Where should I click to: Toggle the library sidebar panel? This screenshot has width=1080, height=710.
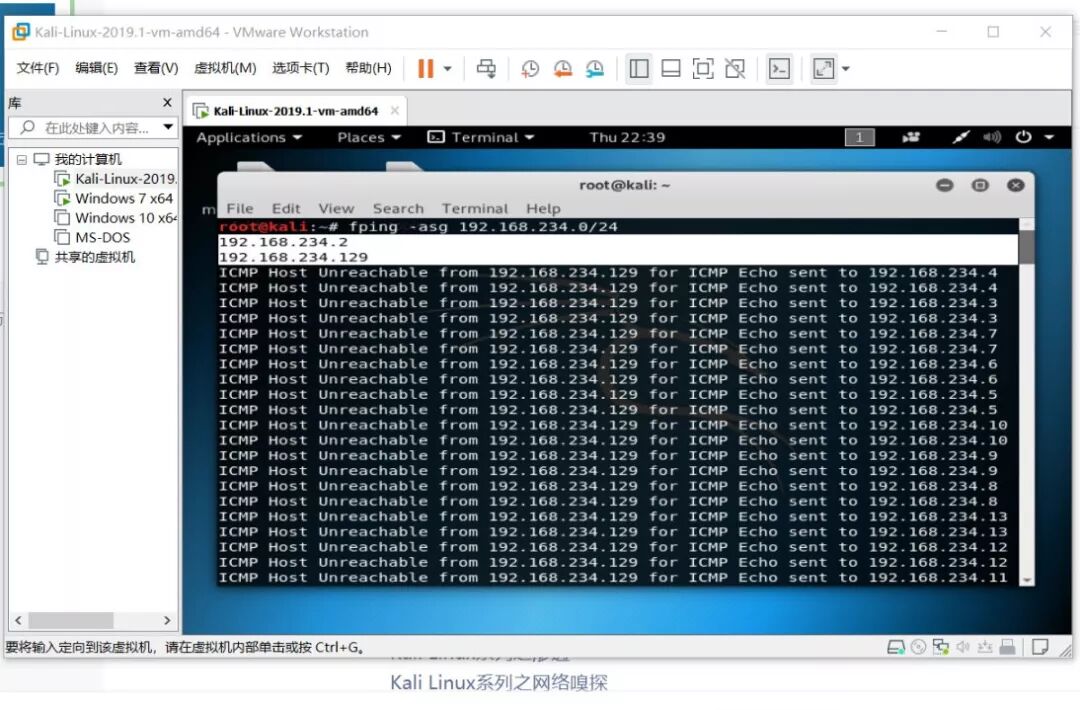637,68
